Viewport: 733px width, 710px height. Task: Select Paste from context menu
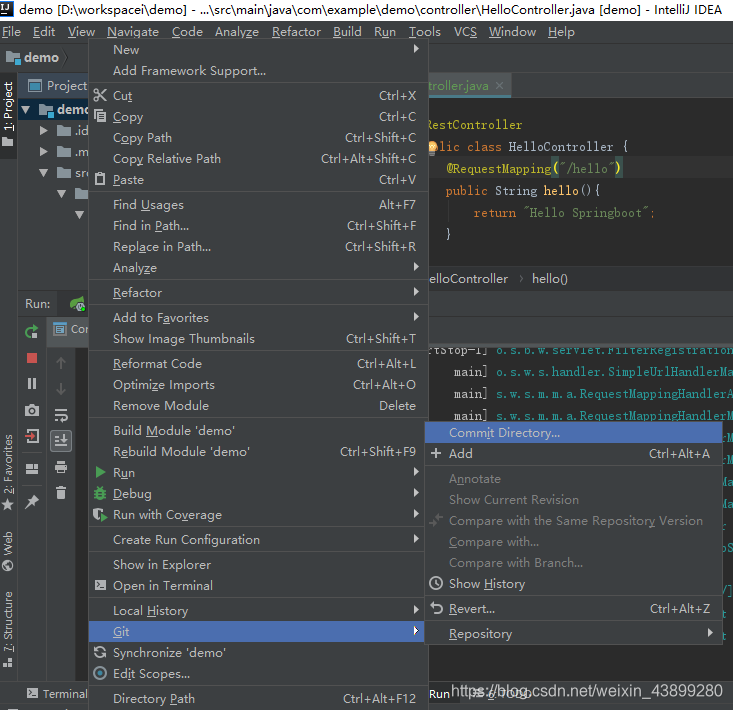(258, 180)
